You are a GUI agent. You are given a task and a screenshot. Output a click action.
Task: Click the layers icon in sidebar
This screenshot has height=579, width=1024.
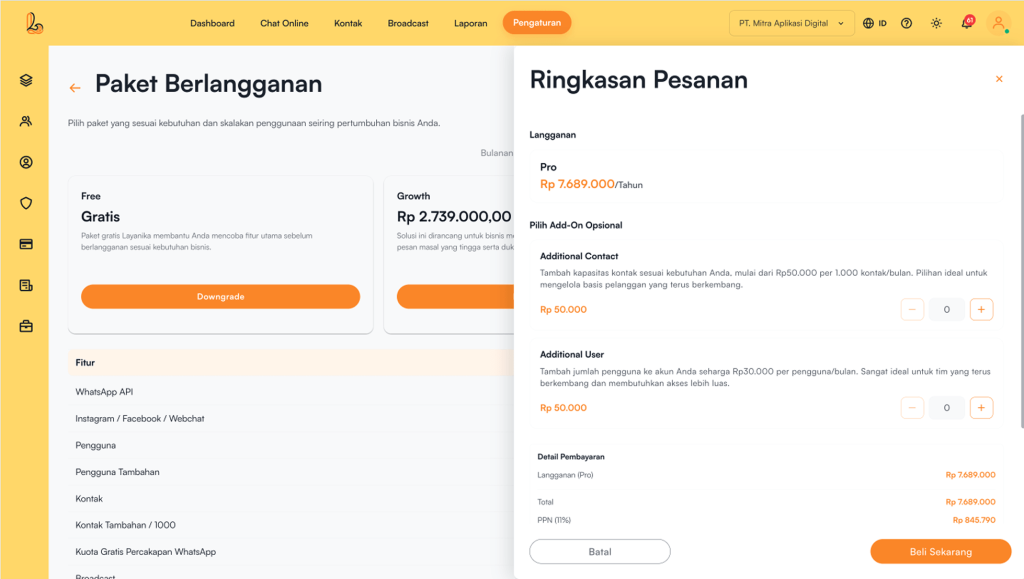[26, 80]
